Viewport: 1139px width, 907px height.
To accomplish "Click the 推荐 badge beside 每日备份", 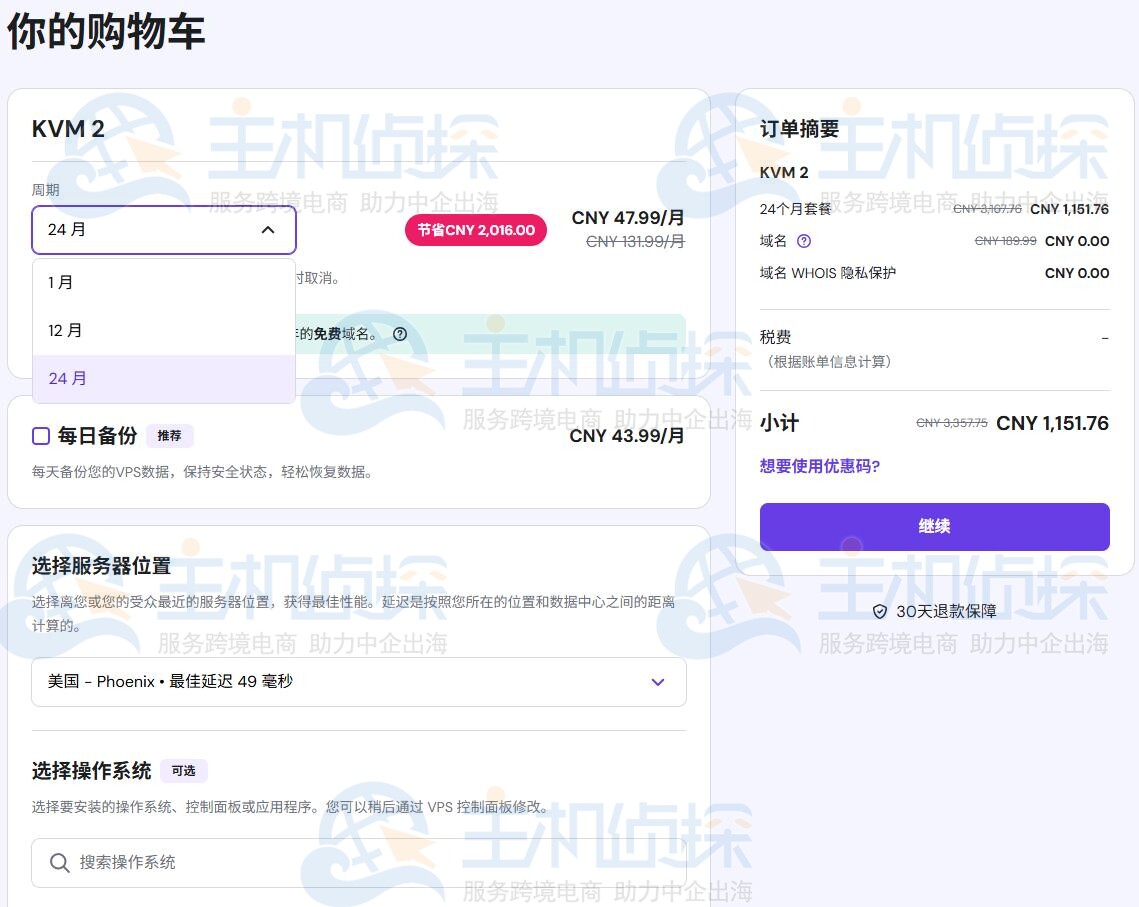I will [169, 436].
